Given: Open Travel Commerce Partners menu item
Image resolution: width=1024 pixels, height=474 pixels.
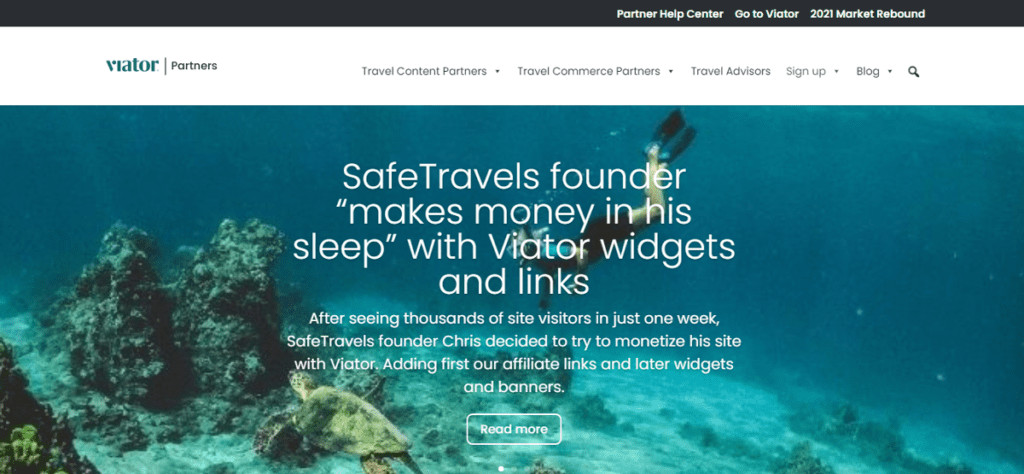Looking at the screenshot, I should coord(588,71).
